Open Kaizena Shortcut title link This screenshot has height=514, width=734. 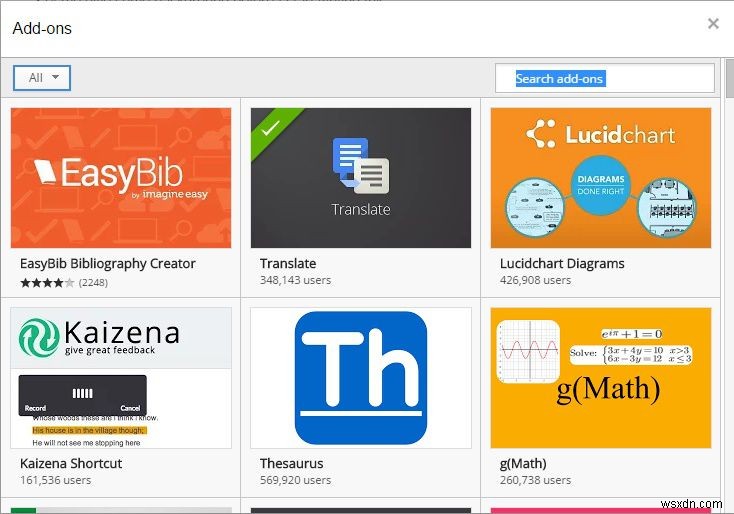[71, 463]
